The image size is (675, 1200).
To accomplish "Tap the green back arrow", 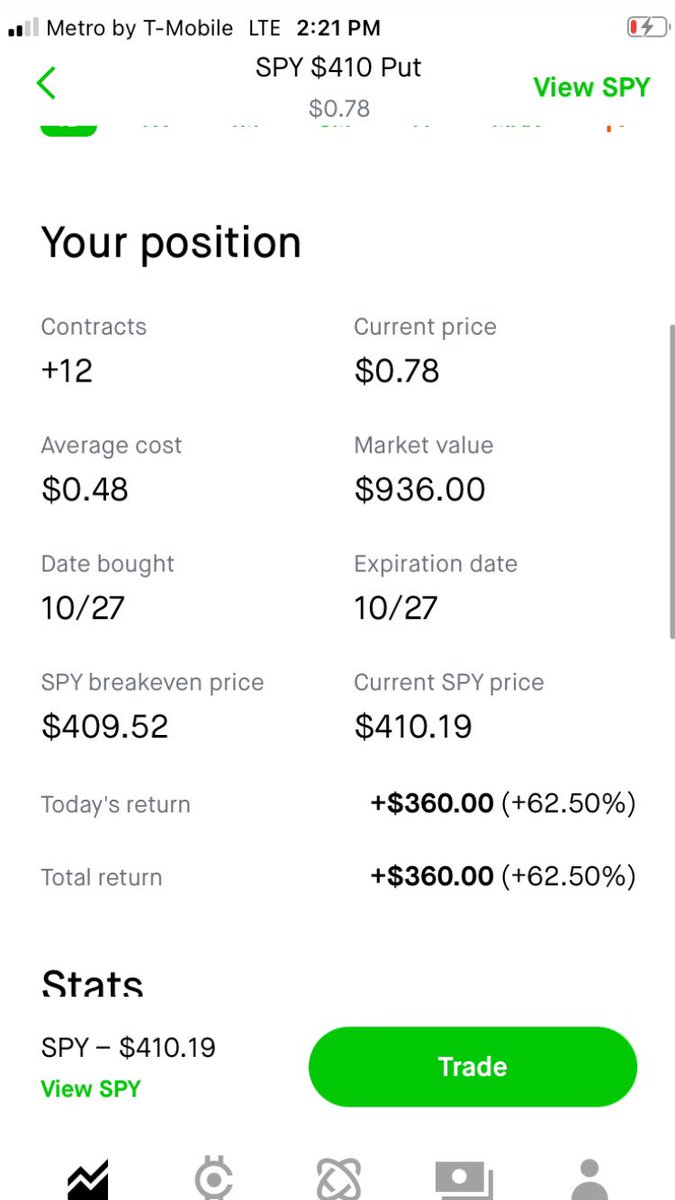I will tap(46, 82).
